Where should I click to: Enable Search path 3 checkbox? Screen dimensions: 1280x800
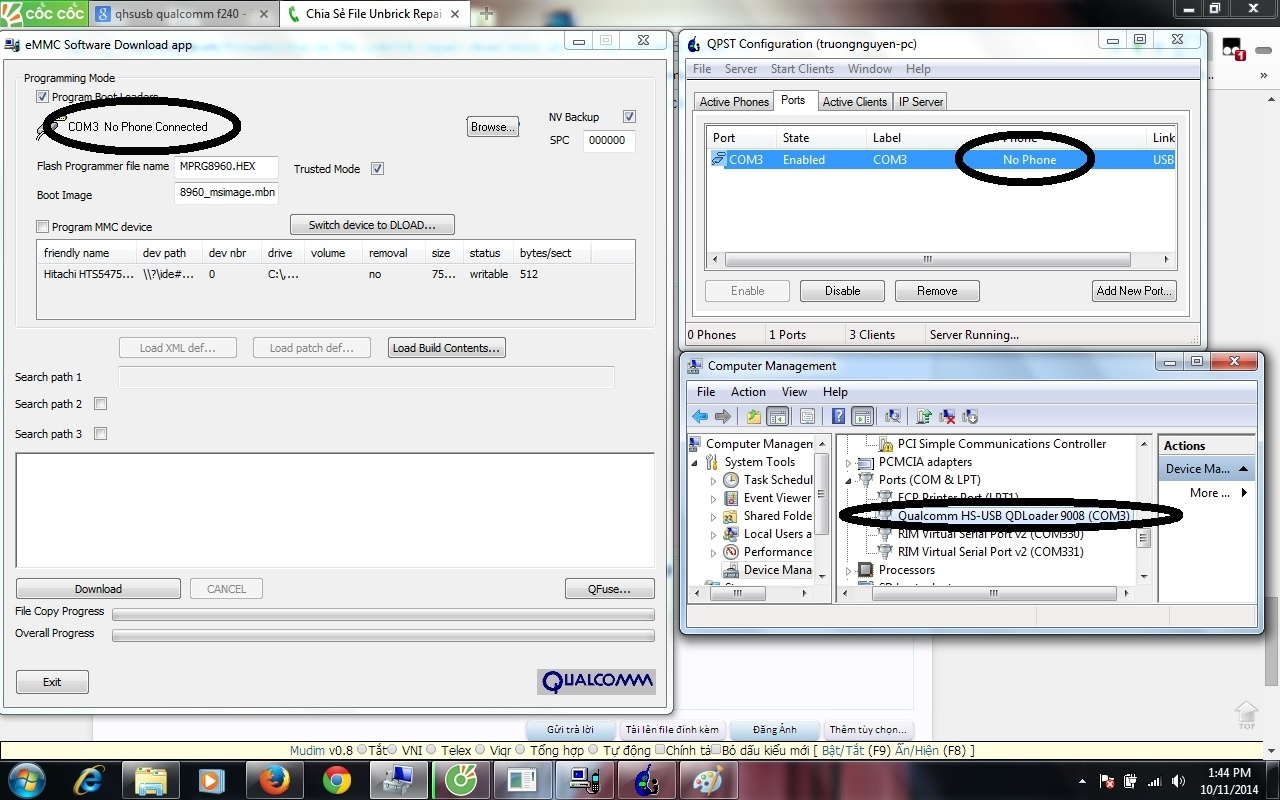pyautogui.click(x=100, y=434)
